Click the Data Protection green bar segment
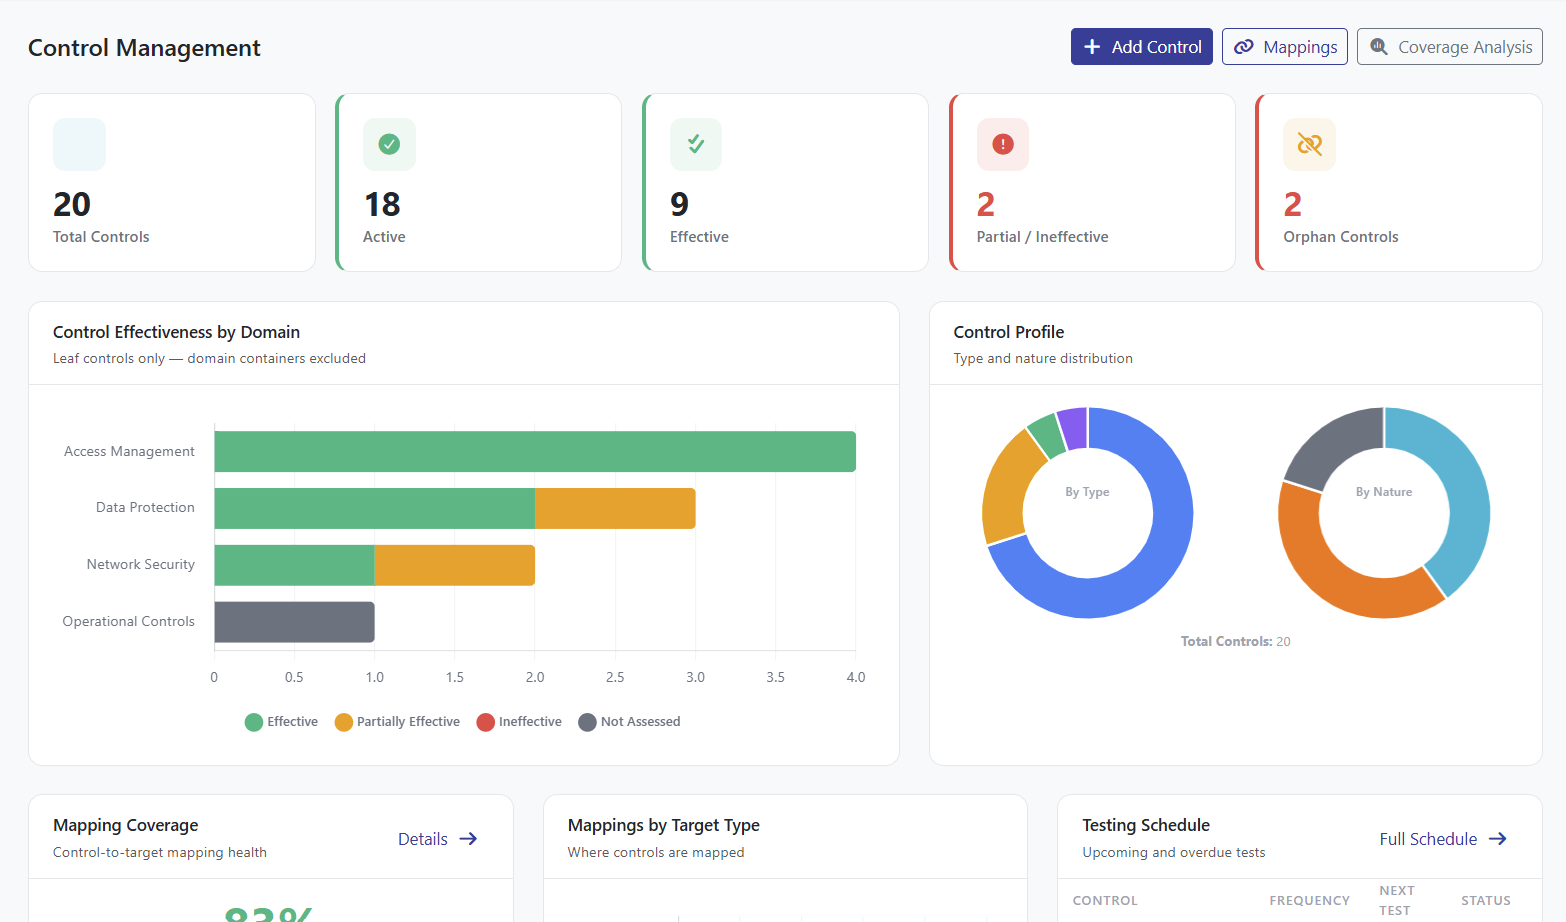Image resolution: width=1566 pixels, height=922 pixels. [375, 508]
